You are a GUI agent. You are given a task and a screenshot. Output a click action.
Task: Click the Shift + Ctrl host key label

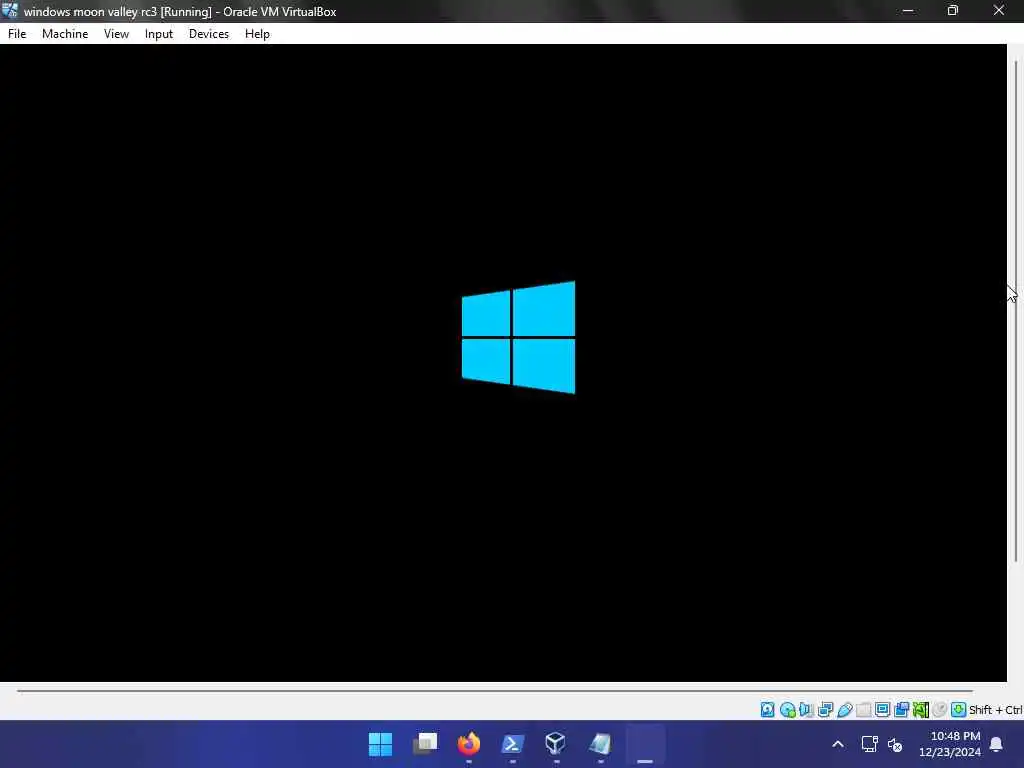tap(996, 710)
